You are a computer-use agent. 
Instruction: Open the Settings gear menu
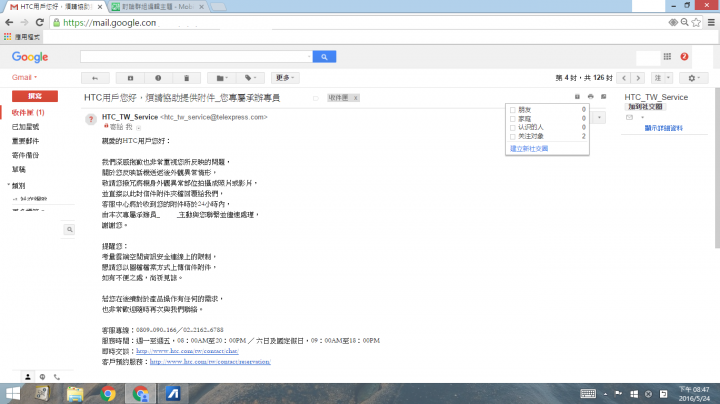pos(693,78)
